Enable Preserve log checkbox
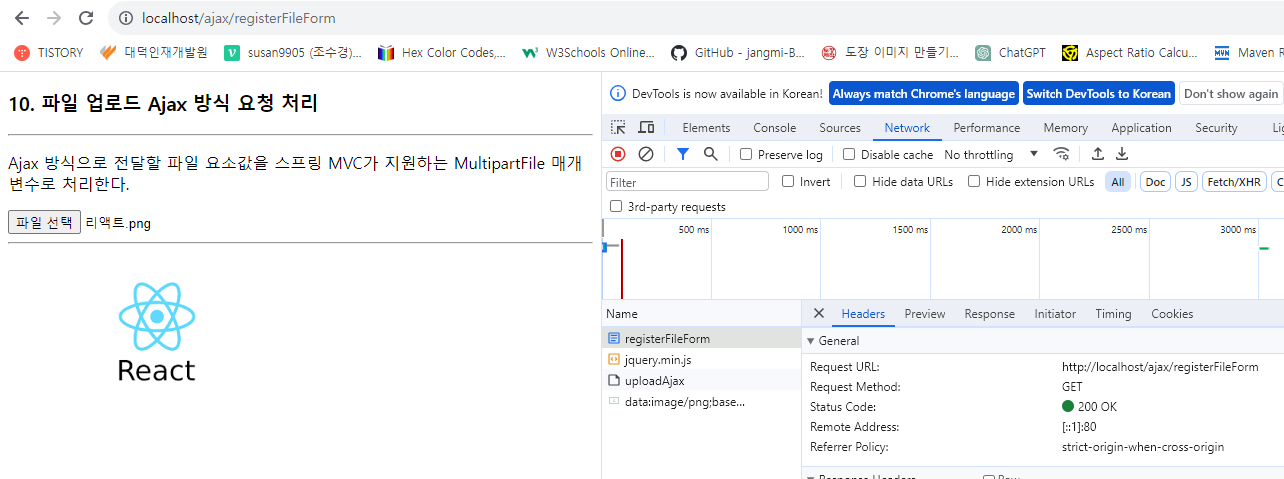 pos(746,155)
